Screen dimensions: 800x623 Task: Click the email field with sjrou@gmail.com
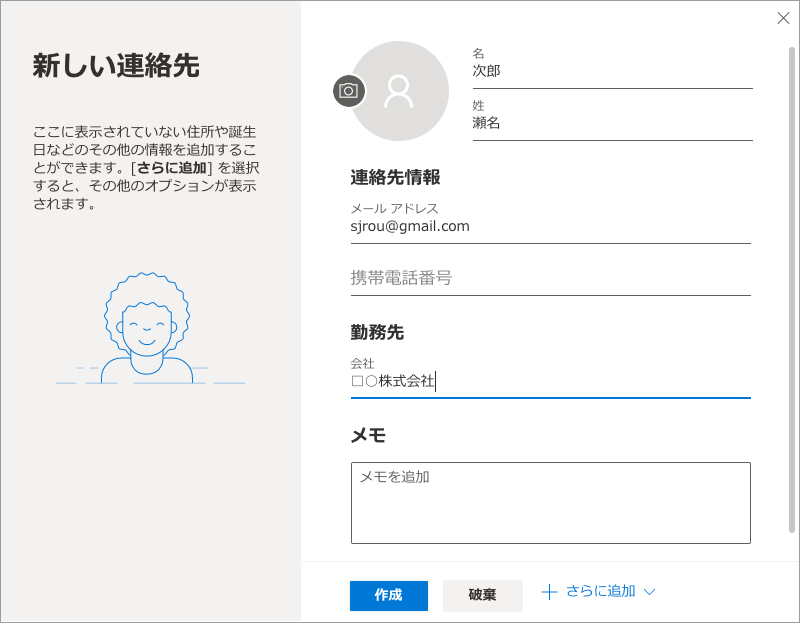550,227
